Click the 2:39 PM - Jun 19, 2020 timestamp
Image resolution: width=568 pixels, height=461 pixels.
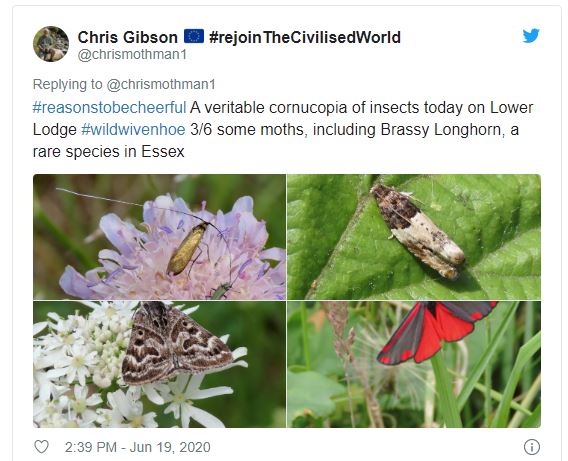click(138, 447)
